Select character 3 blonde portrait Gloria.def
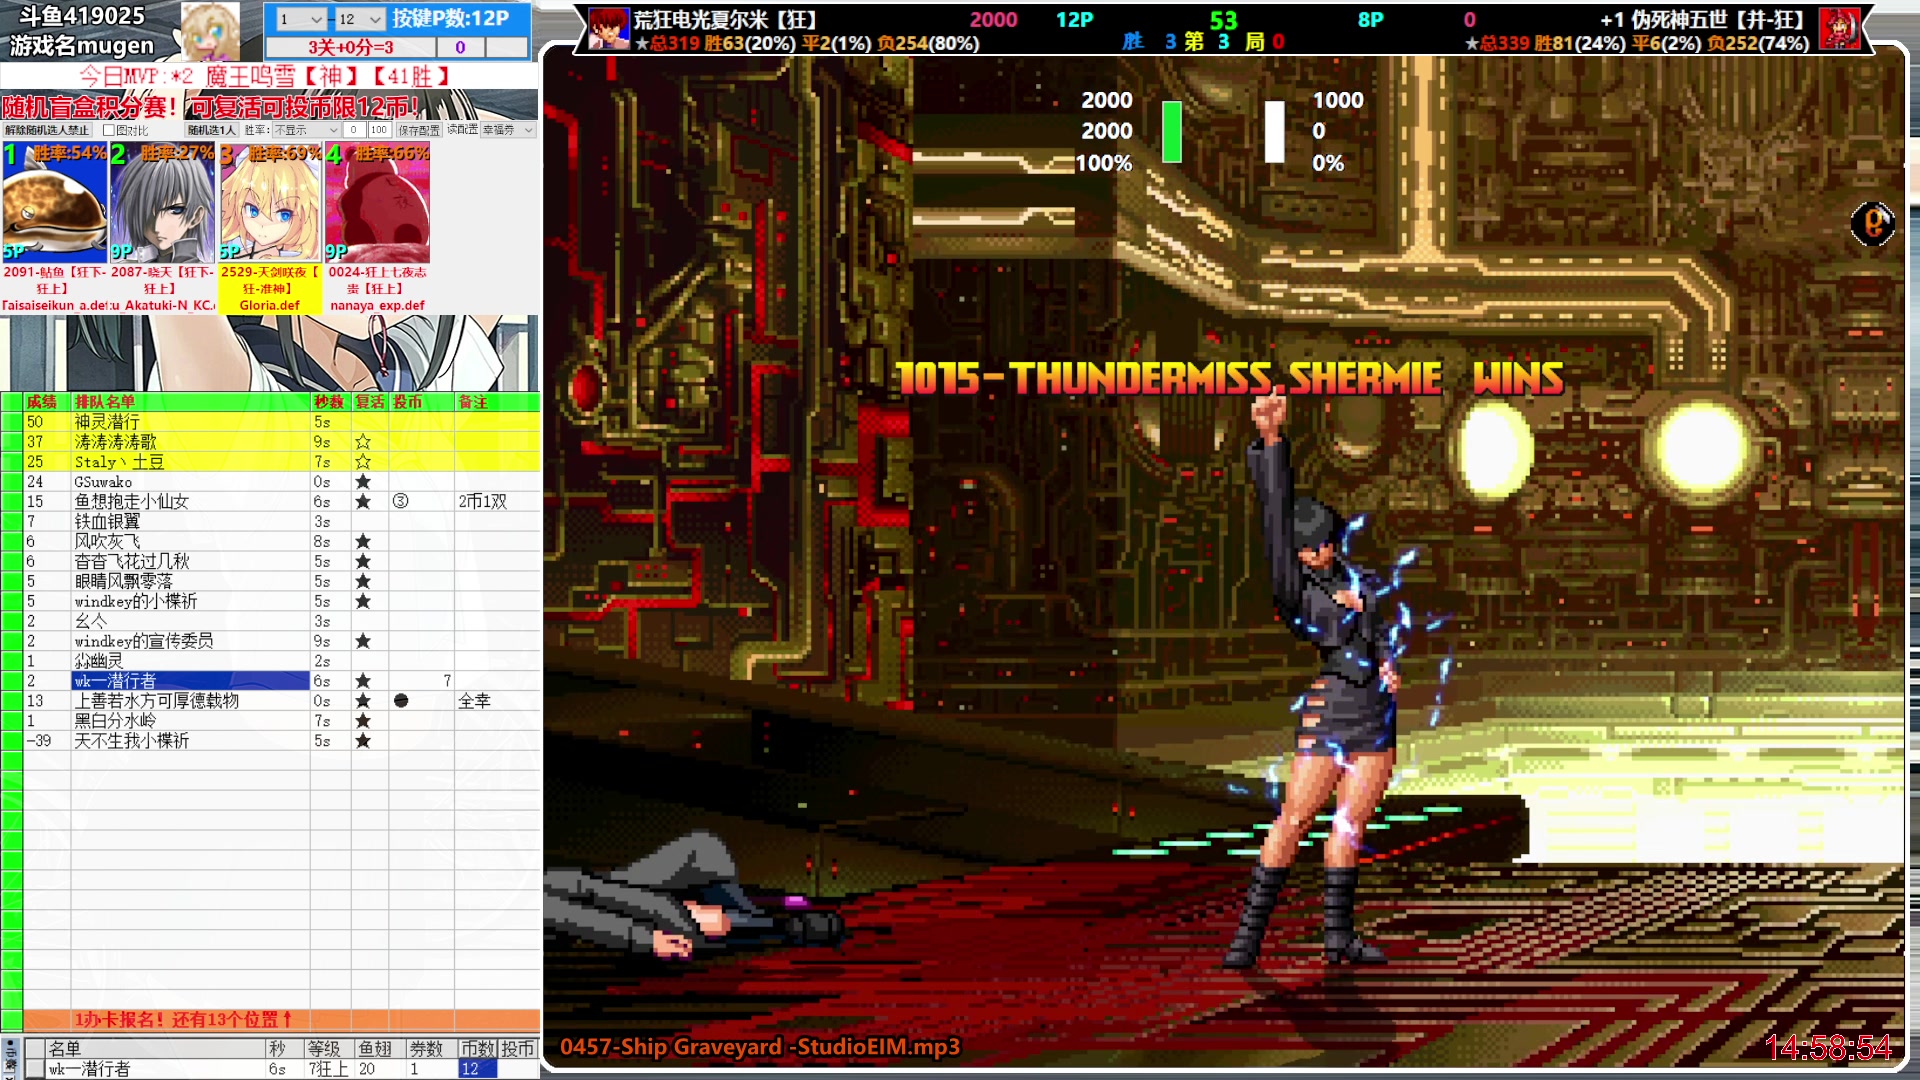This screenshot has width=1920, height=1080. (270, 203)
